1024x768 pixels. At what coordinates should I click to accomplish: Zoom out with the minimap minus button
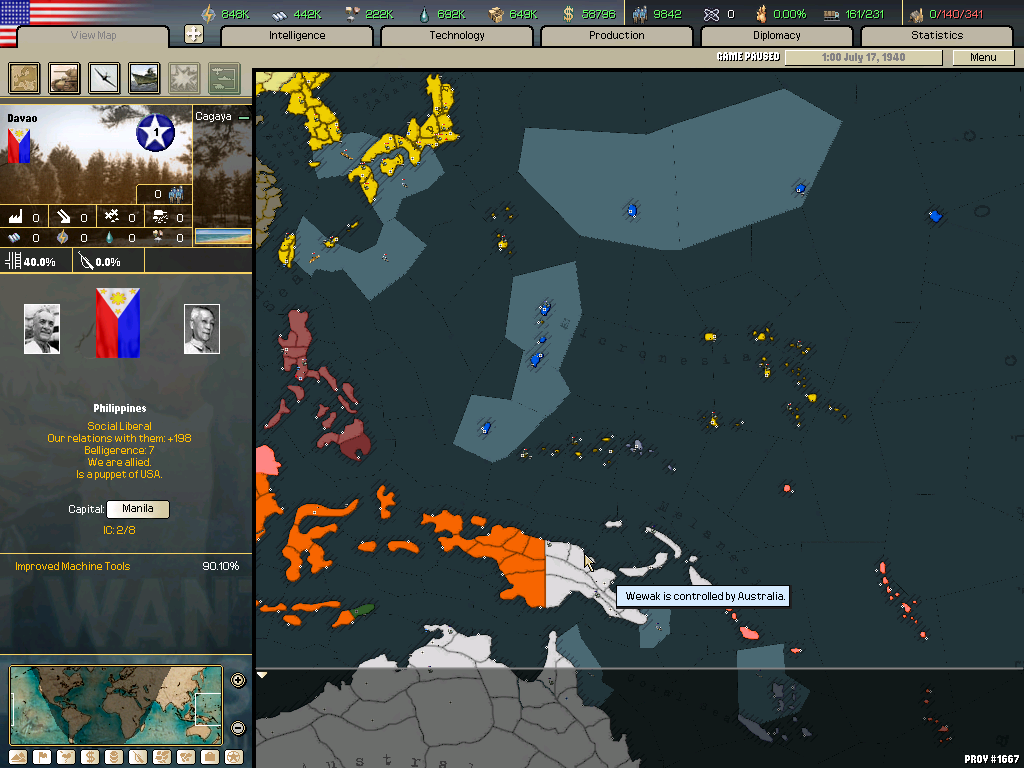click(x=238, y=728)
